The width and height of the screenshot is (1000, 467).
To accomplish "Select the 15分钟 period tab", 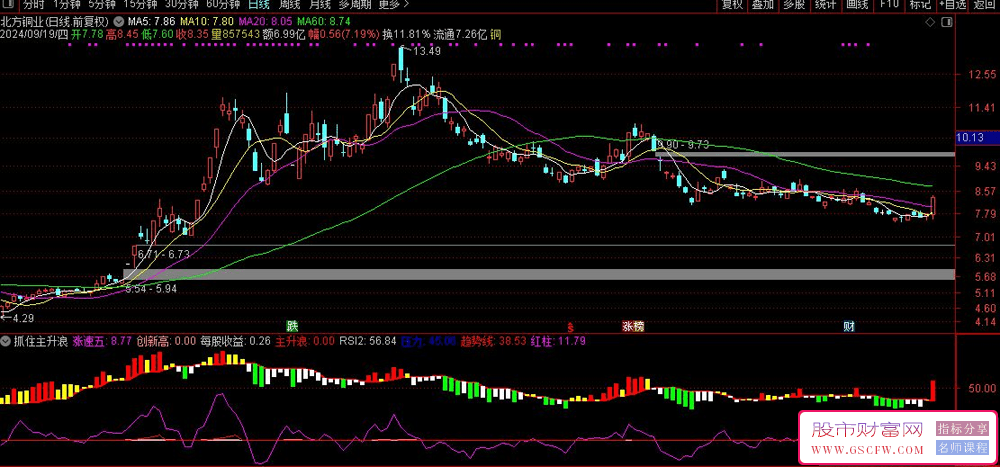I will click(x=139, y=5).
